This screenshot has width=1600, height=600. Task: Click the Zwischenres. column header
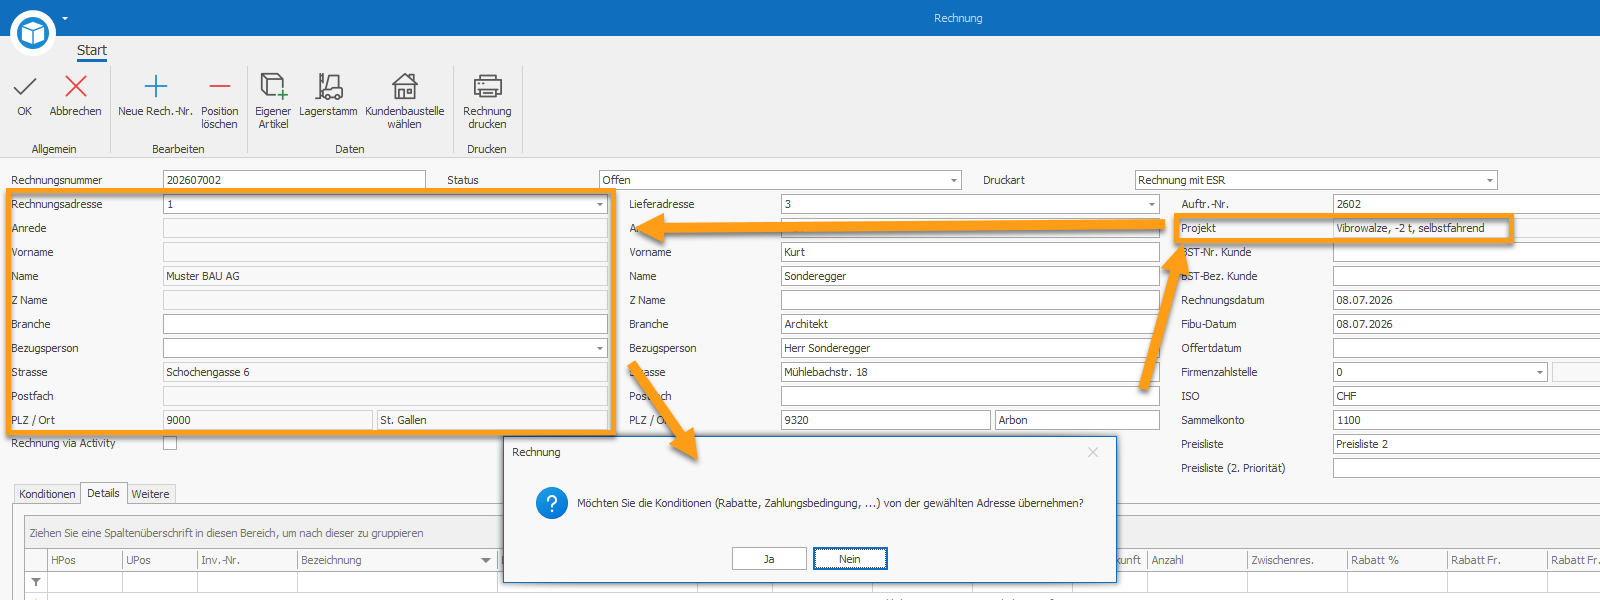1297,560
